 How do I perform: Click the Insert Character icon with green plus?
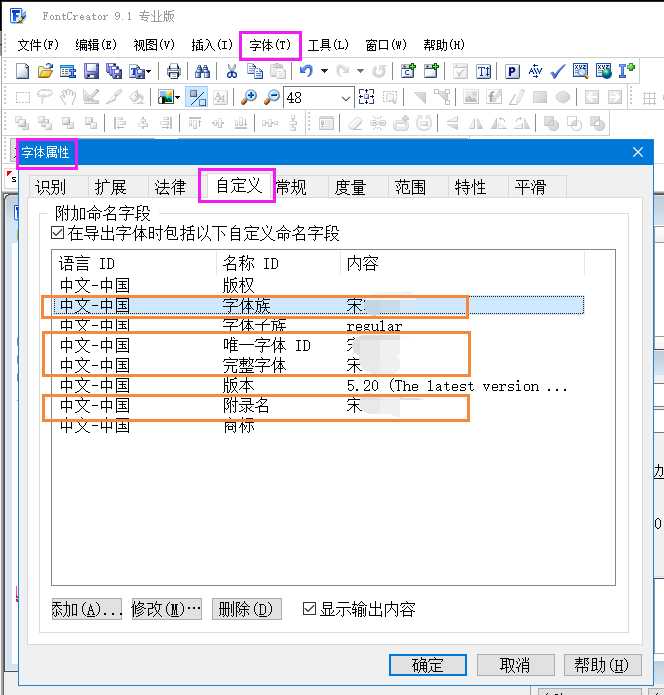pos(408,71)
